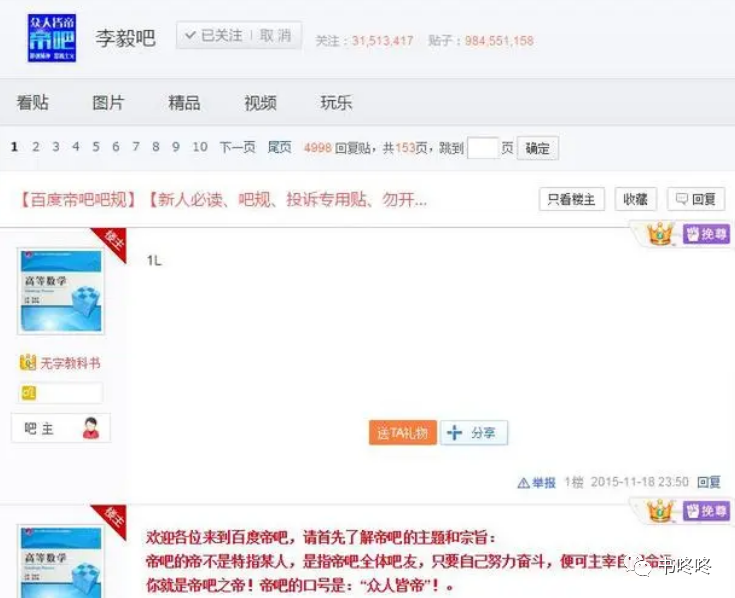Open the first post's 高等数学 avatar
Image resolution: width=735 pixels, height=598 pixels.
coord(61,291)
